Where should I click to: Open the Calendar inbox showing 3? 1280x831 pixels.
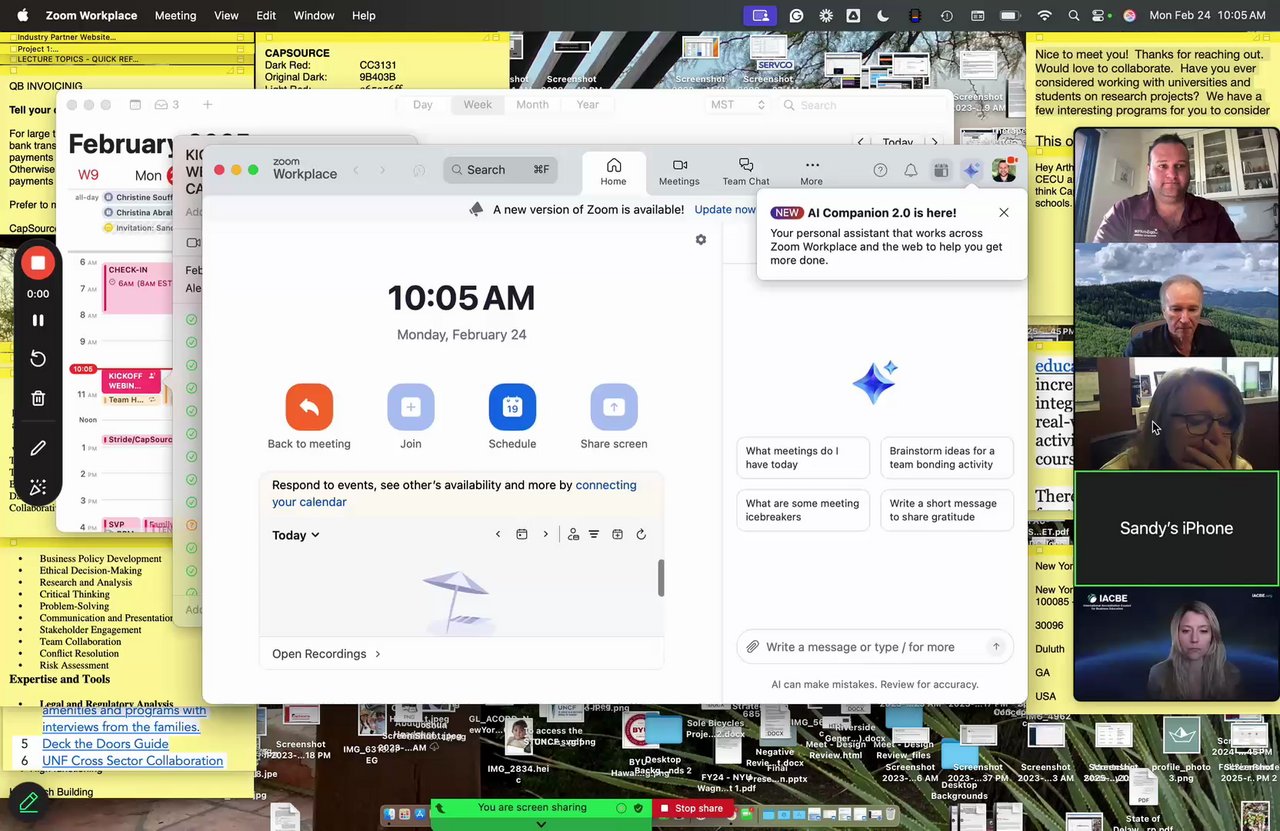click(x=168, y=105)
